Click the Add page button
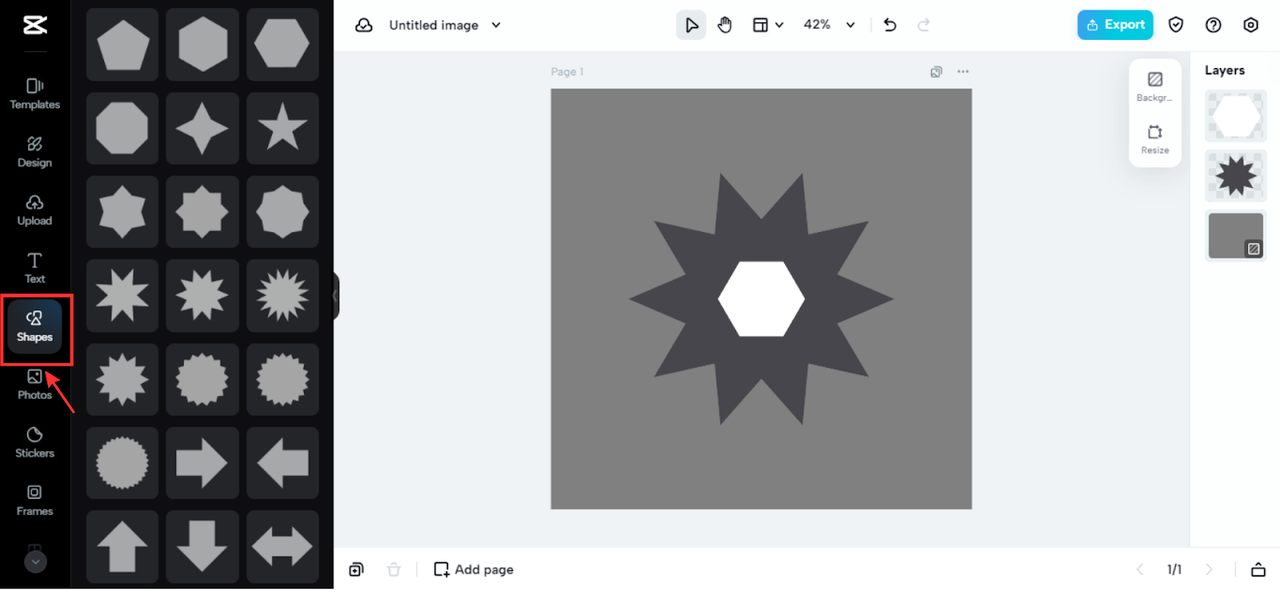1280x595 pixels. [x=474, y=570]
